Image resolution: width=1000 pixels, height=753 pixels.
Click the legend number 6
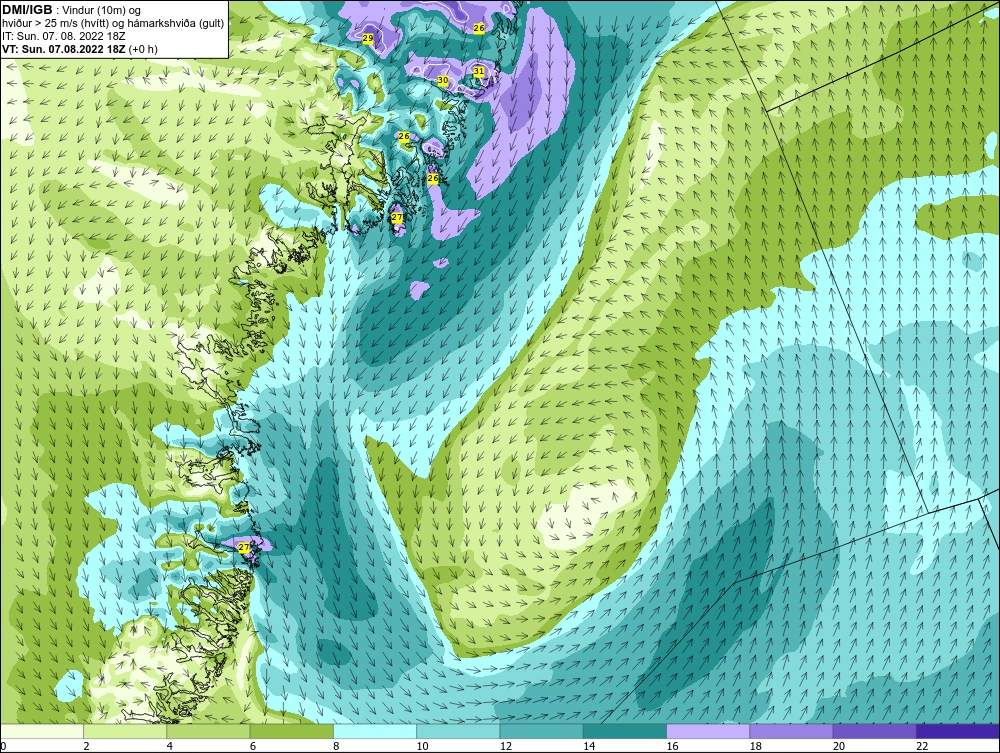pyautogui.click(x=253, y=747)
